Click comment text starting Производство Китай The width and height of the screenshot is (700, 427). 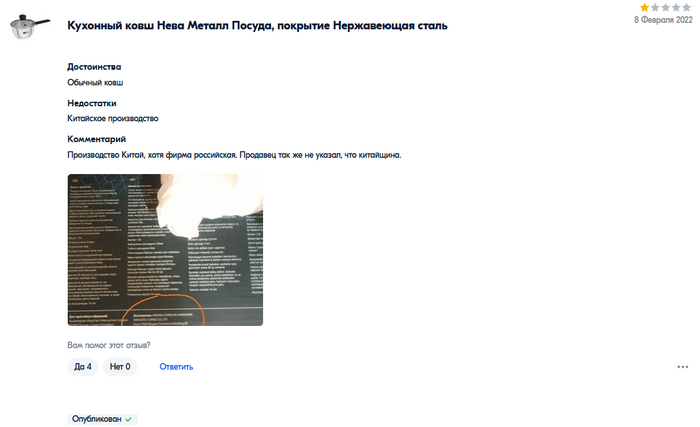234,155
